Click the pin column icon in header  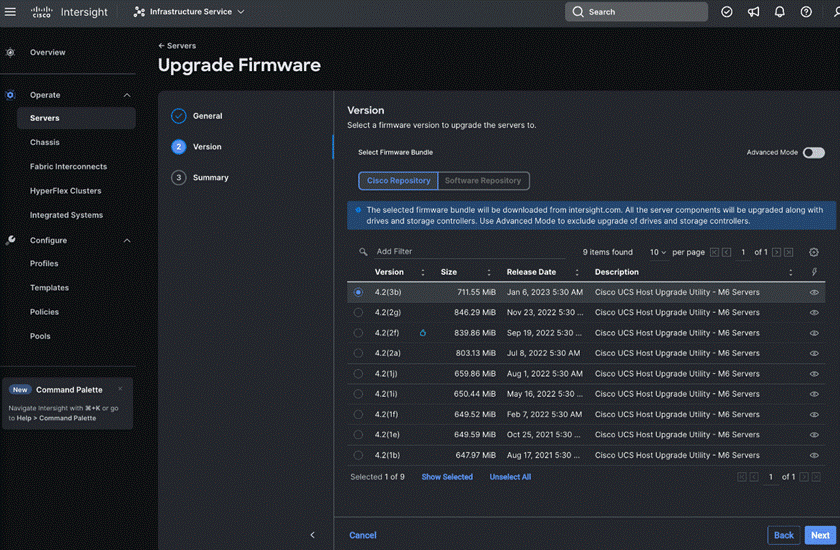point(814,272)
